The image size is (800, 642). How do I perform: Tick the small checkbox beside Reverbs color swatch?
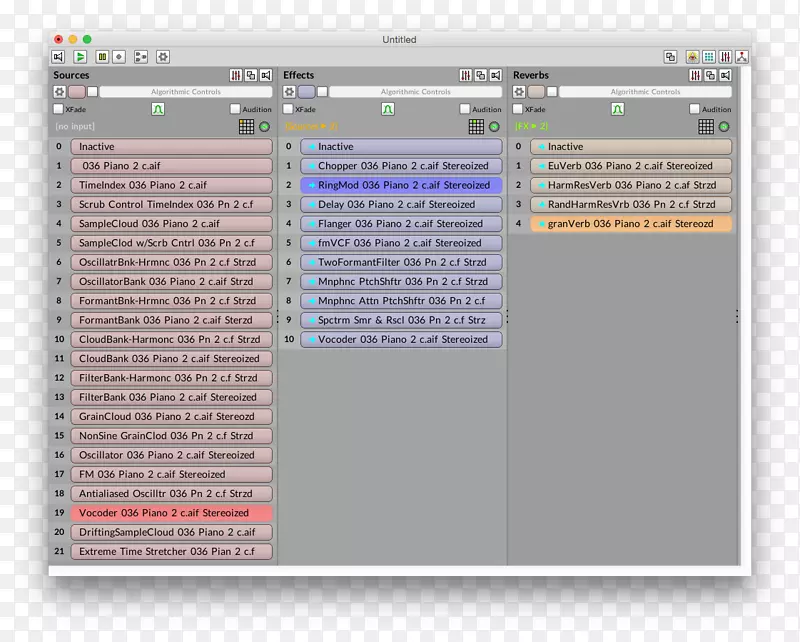point(552,92)
